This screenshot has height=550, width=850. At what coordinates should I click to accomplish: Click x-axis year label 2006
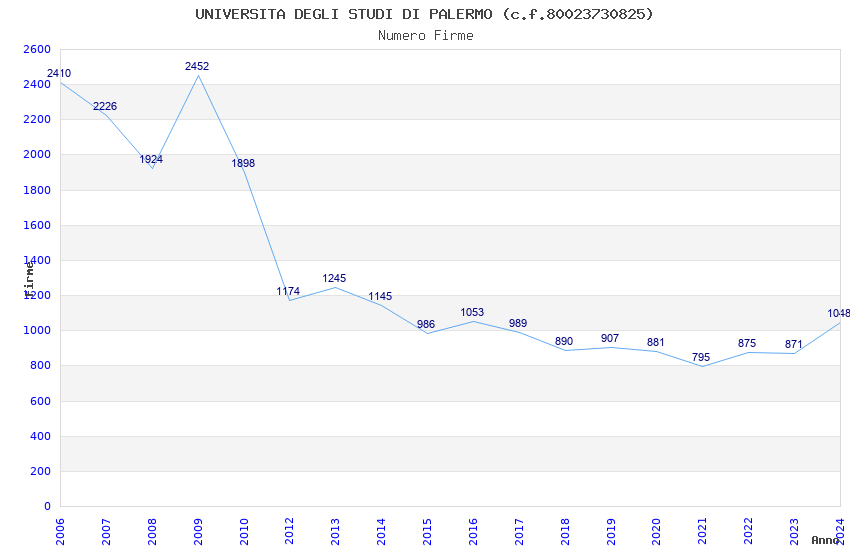[60, 532]
